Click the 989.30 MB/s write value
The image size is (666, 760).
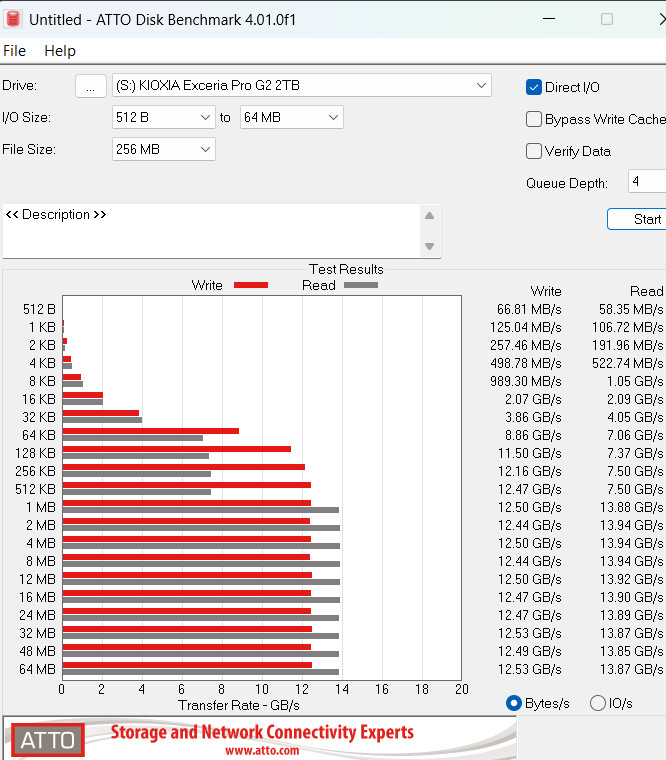click(525, 381)
